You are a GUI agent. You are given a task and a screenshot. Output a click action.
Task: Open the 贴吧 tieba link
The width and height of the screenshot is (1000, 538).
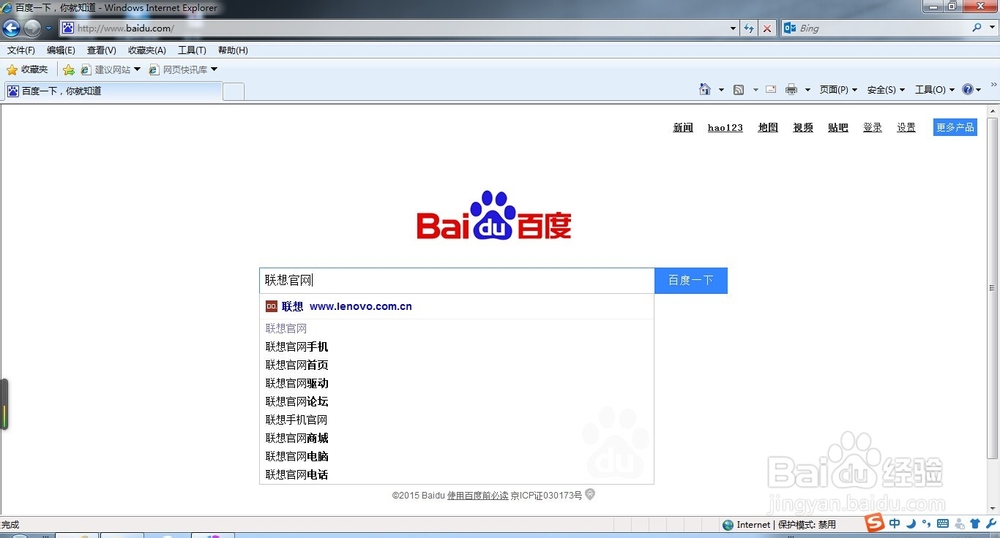(838, 127)
